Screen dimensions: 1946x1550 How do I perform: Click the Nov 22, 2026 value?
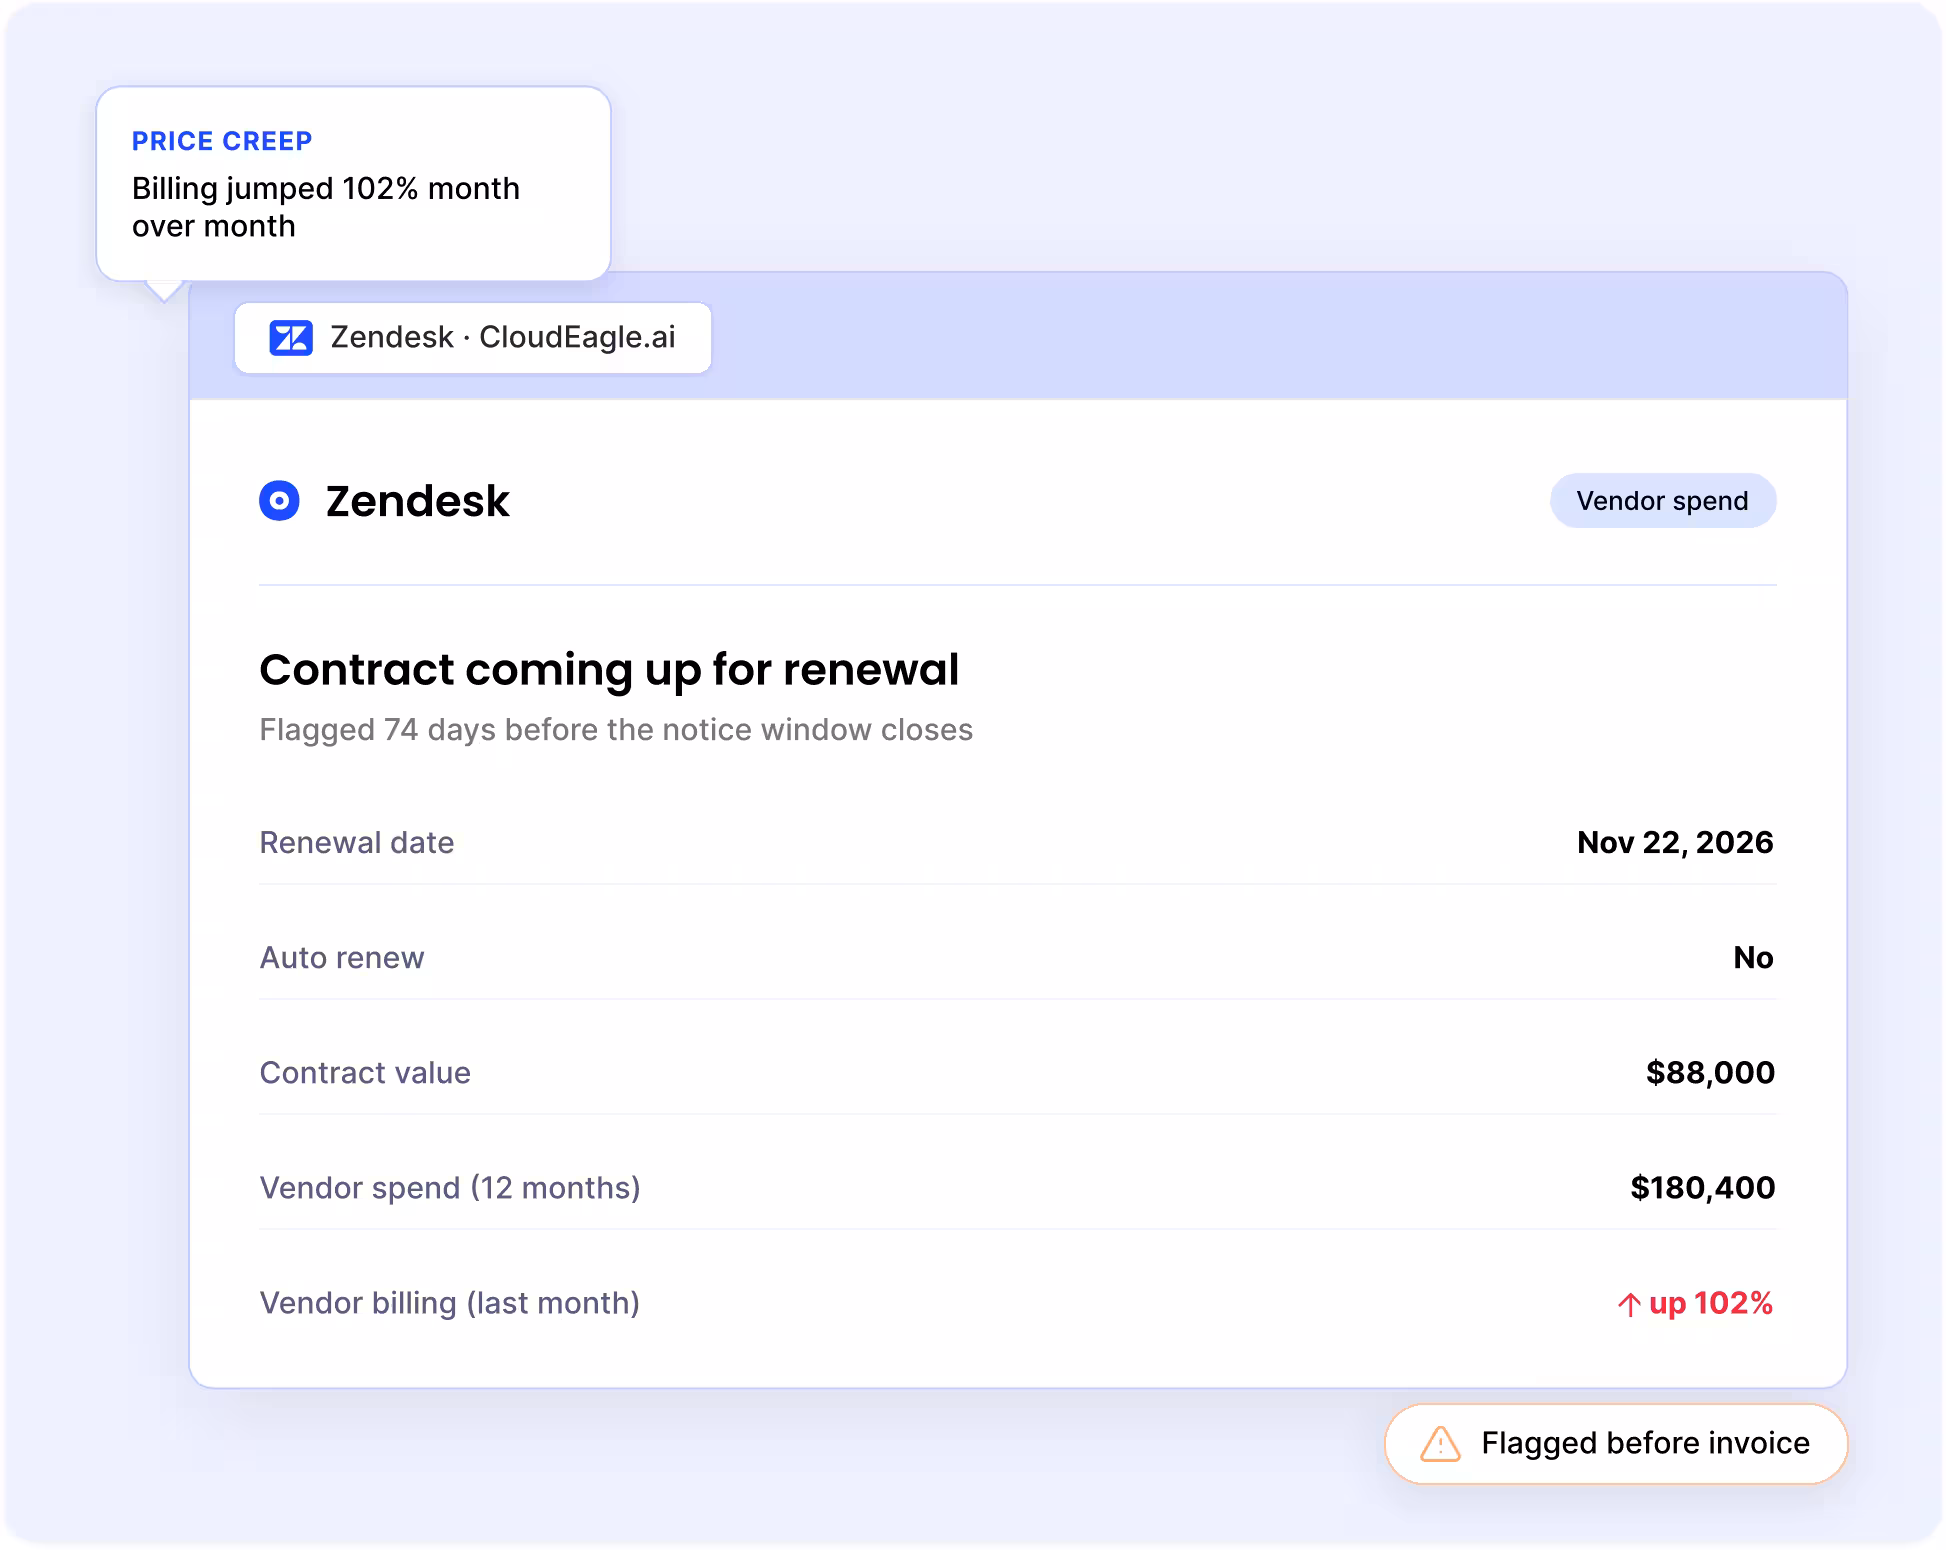click(1675, 843)
